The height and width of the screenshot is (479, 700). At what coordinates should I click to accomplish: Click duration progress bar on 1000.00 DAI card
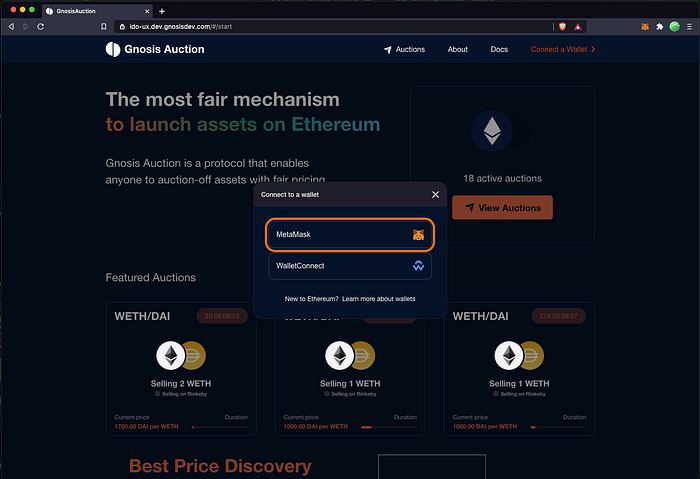coord(558,427)
